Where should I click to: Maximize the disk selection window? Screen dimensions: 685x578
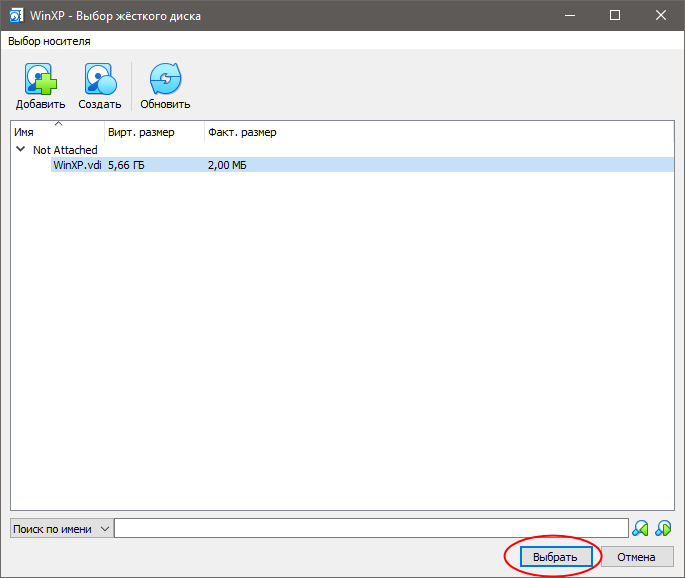click(615, 15)
